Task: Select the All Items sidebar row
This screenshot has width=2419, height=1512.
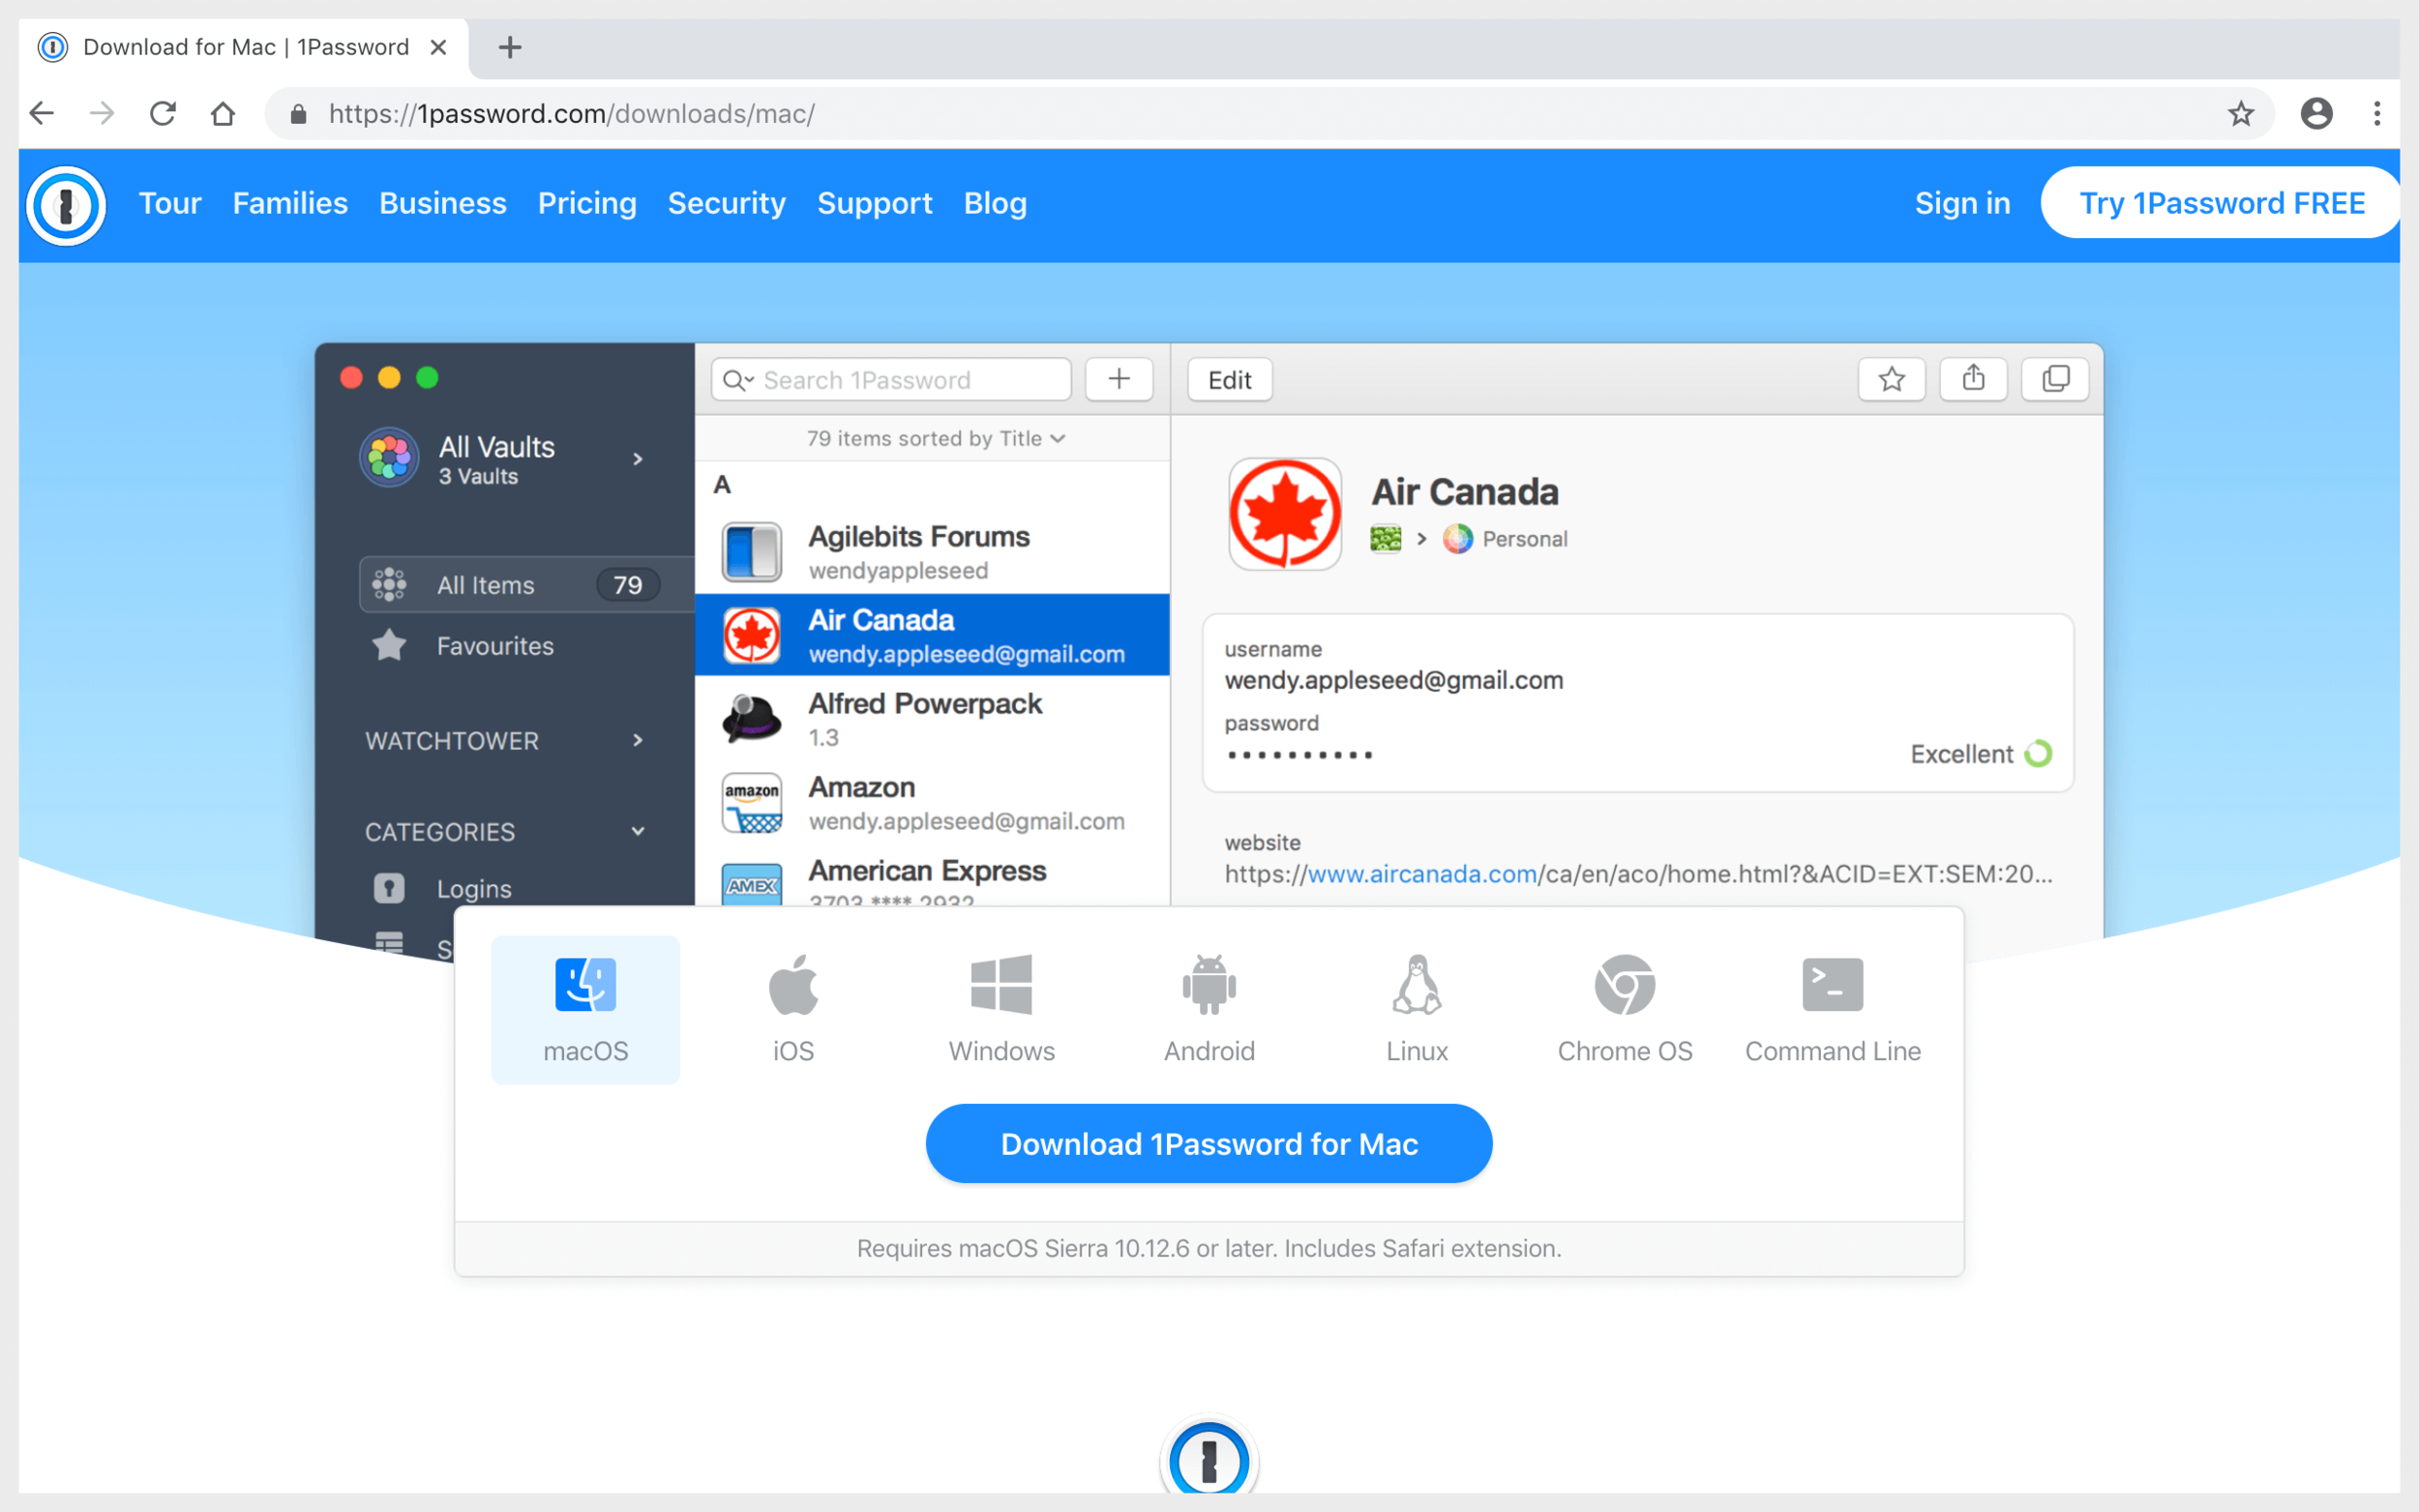Action: [x=527, y=585]
